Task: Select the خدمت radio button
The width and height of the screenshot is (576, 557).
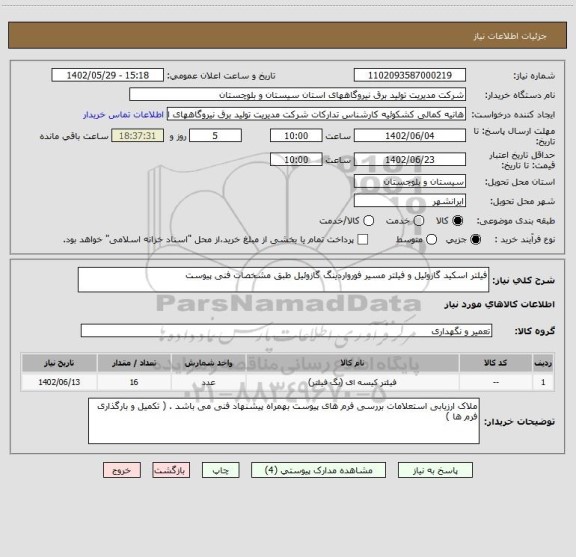Action: coord(419,220)
